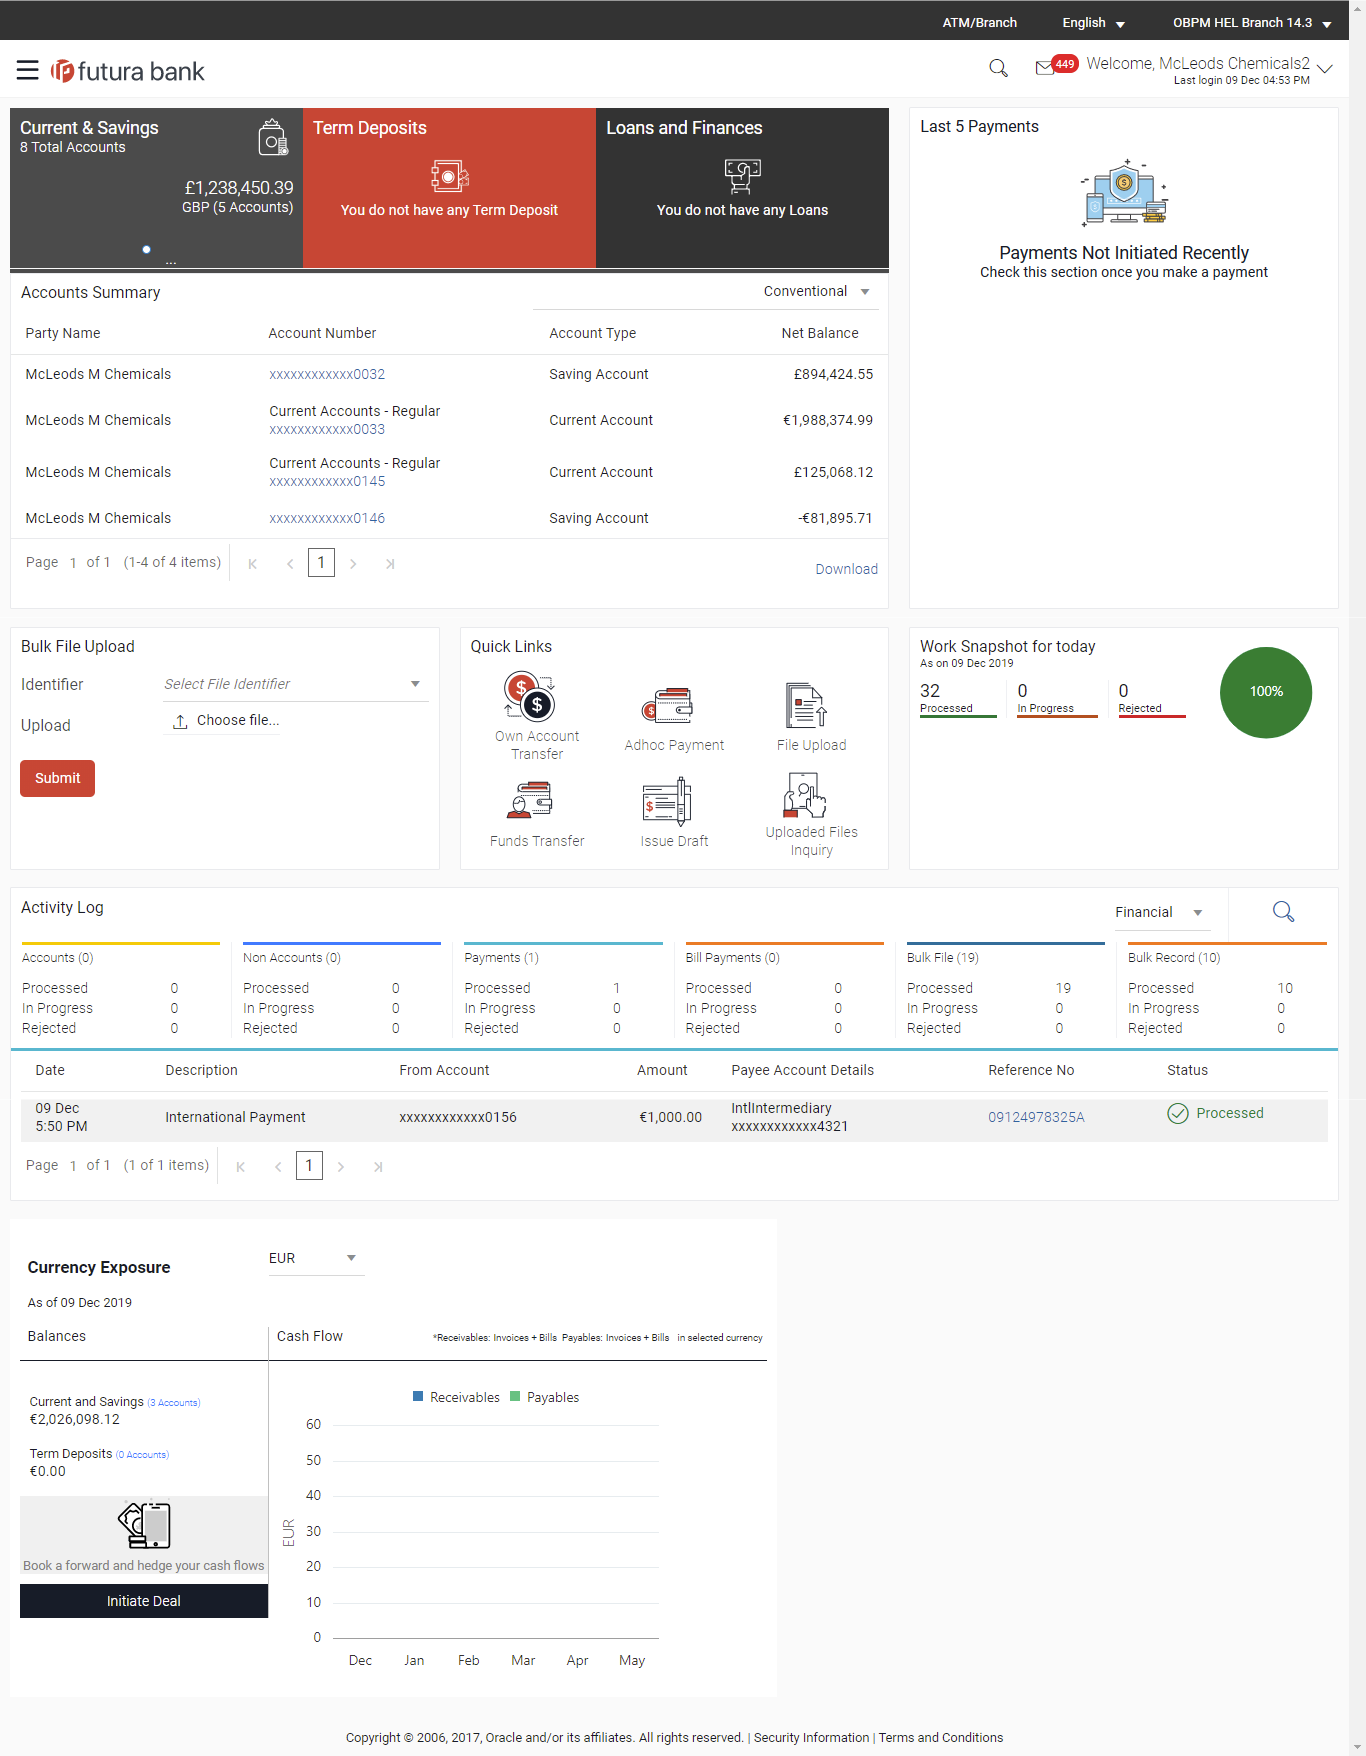Screen dimensions: 1366x1756
Task: Open the Select File Identifier dropdown
Action: tap(294, 684)
